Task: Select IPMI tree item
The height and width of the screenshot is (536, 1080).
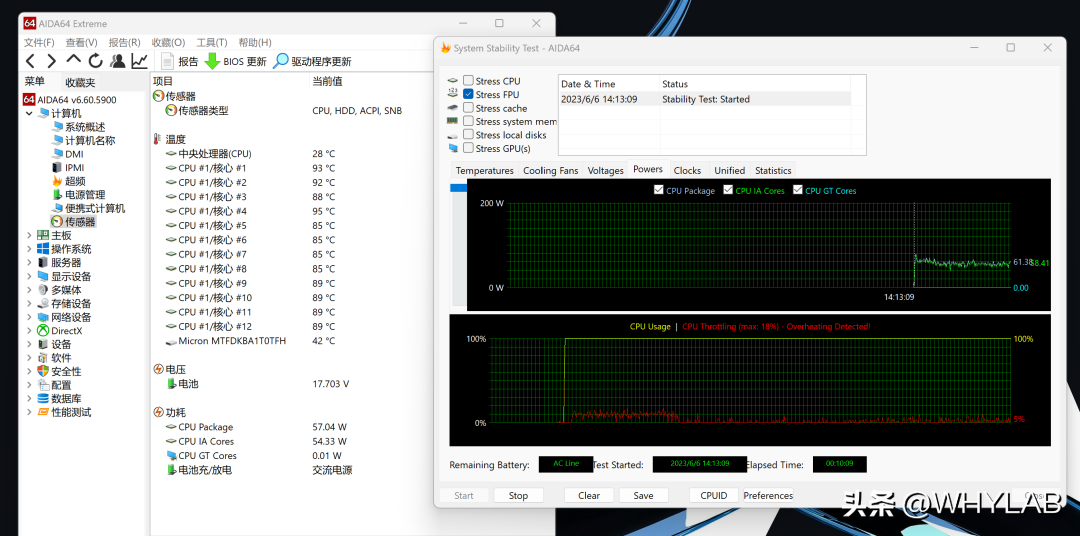Action: [x=68, y=167]
